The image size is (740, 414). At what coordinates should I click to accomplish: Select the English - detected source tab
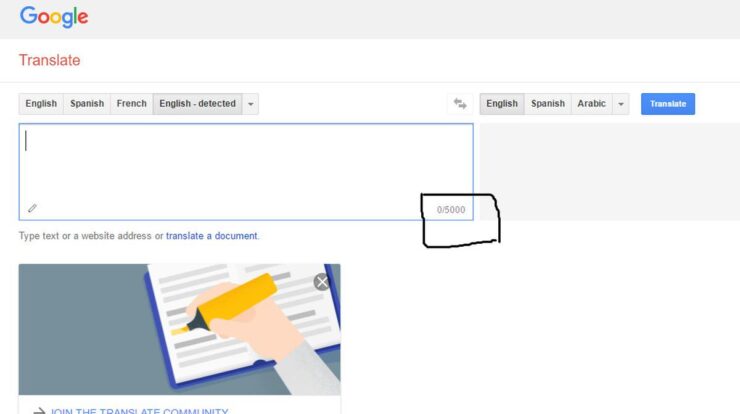(x=197, y=104)
